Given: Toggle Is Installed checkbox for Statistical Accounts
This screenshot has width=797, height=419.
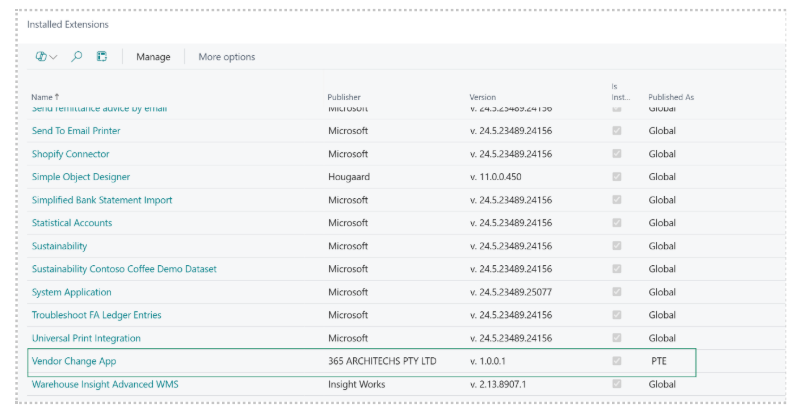Looking at the screenshot, I should pyautogui.click(x=616, y=223).
